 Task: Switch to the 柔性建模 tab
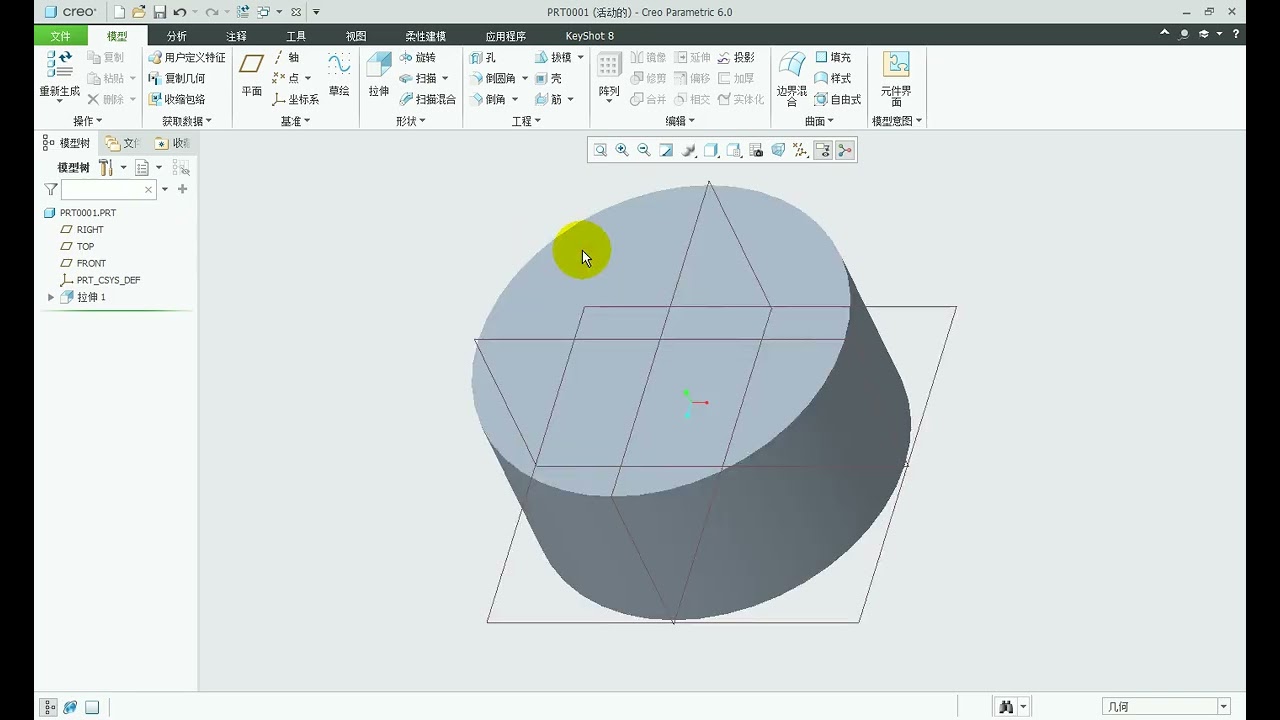click(x=425, y=36)
